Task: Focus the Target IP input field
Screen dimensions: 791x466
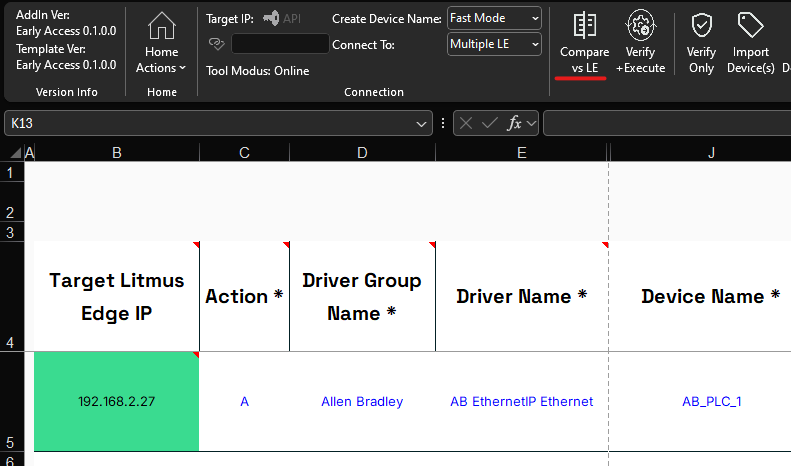Action: point(280,44)
